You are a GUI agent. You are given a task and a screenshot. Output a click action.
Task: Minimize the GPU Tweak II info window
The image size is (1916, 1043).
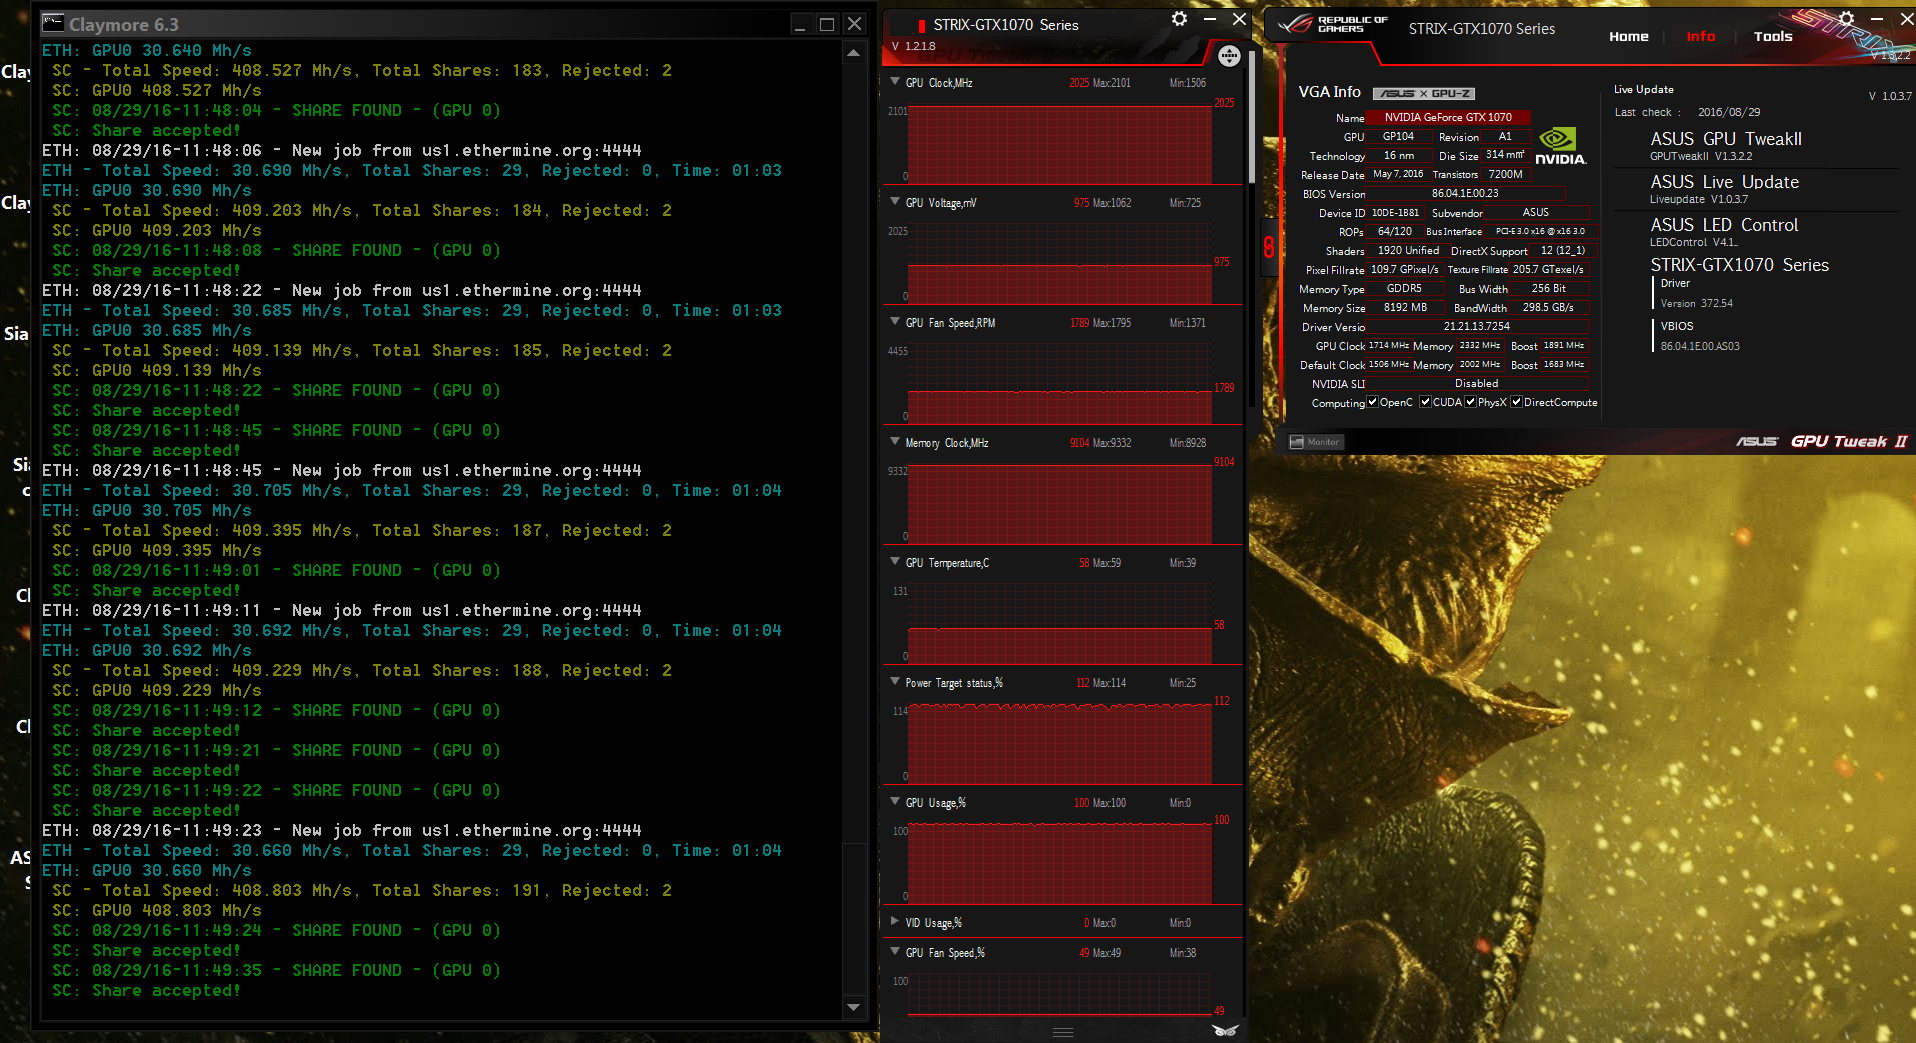[x=1877, y=19]
